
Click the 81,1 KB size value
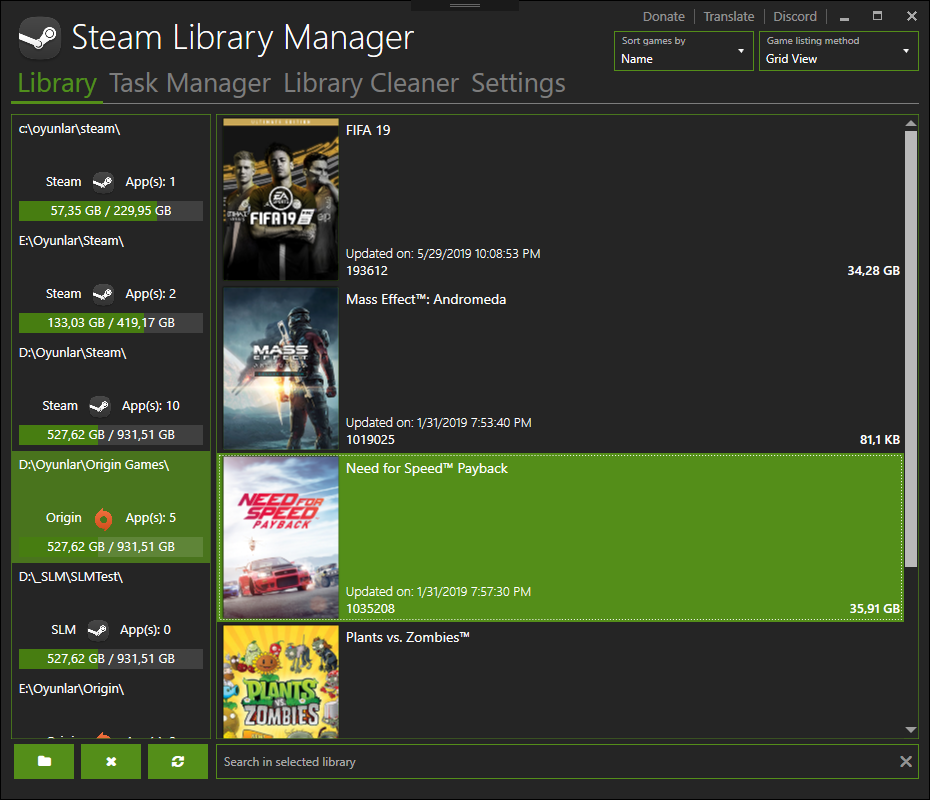(x=880, y=440)
